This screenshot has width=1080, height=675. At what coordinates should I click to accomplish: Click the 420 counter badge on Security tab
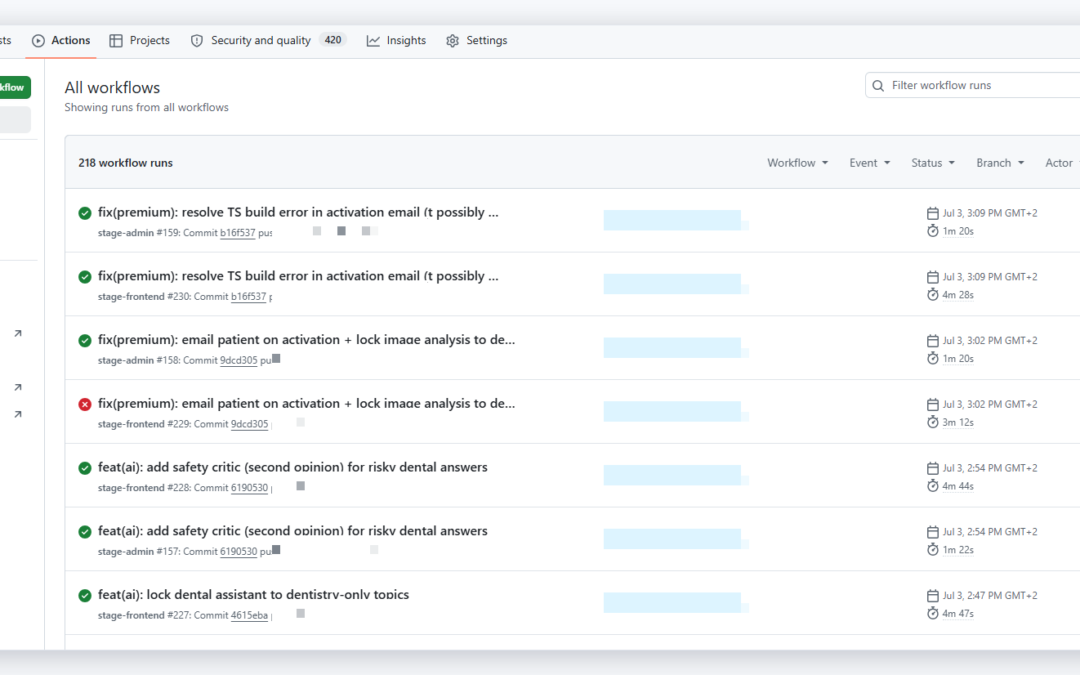[x=333, y=40]
